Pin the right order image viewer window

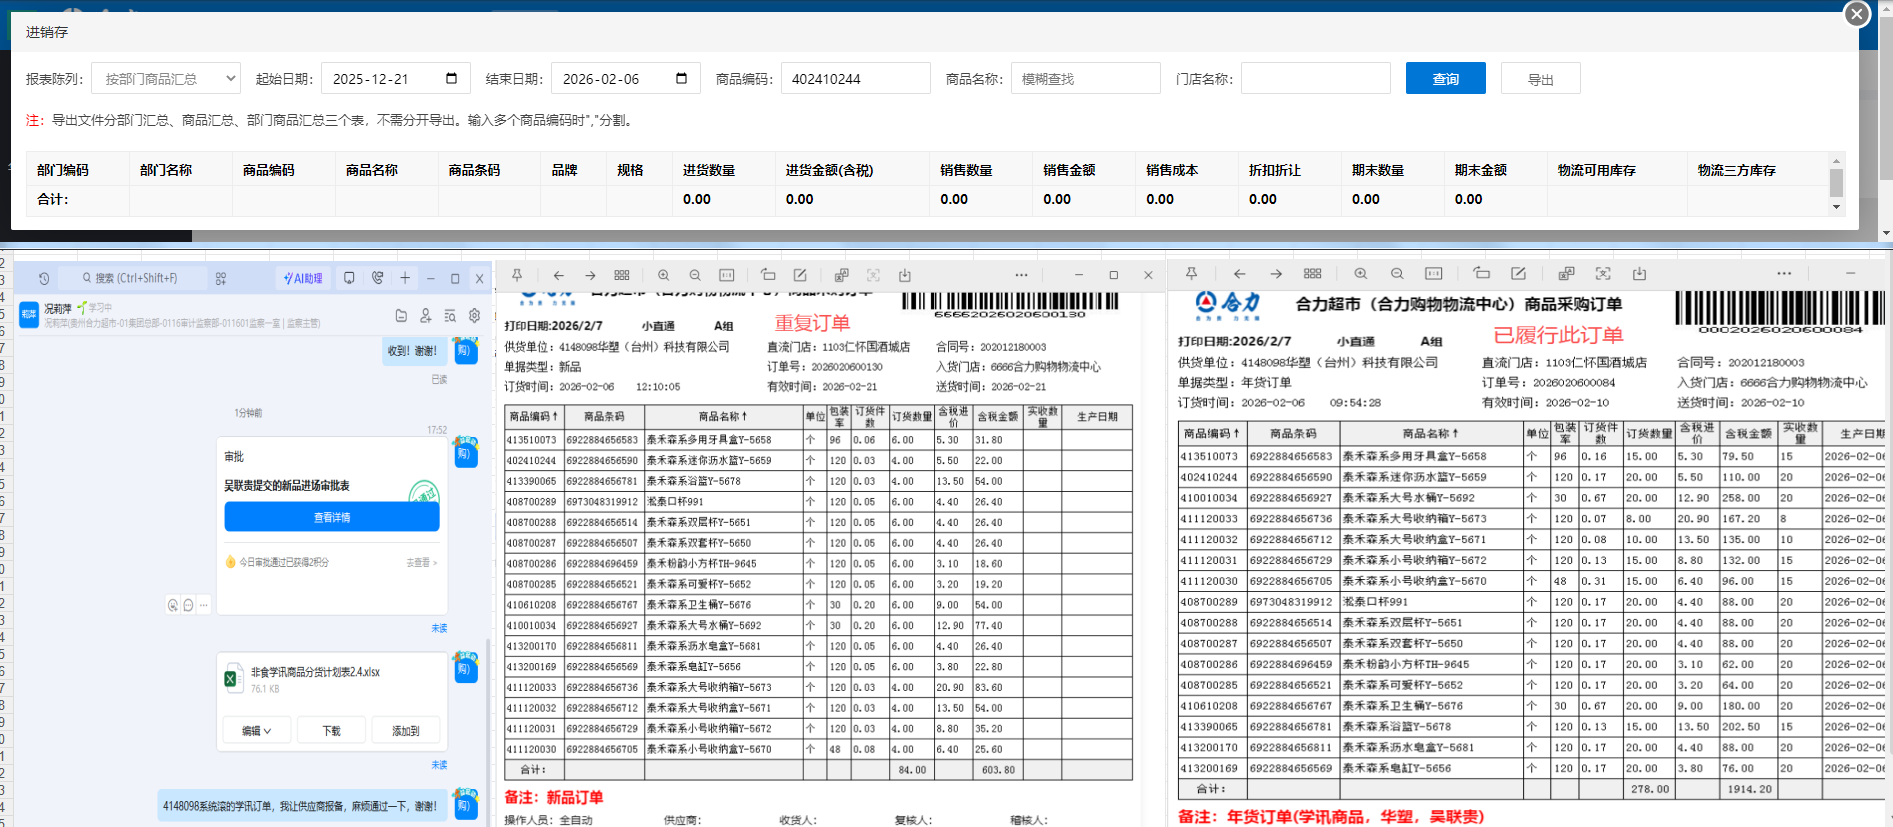(1191, 273)
